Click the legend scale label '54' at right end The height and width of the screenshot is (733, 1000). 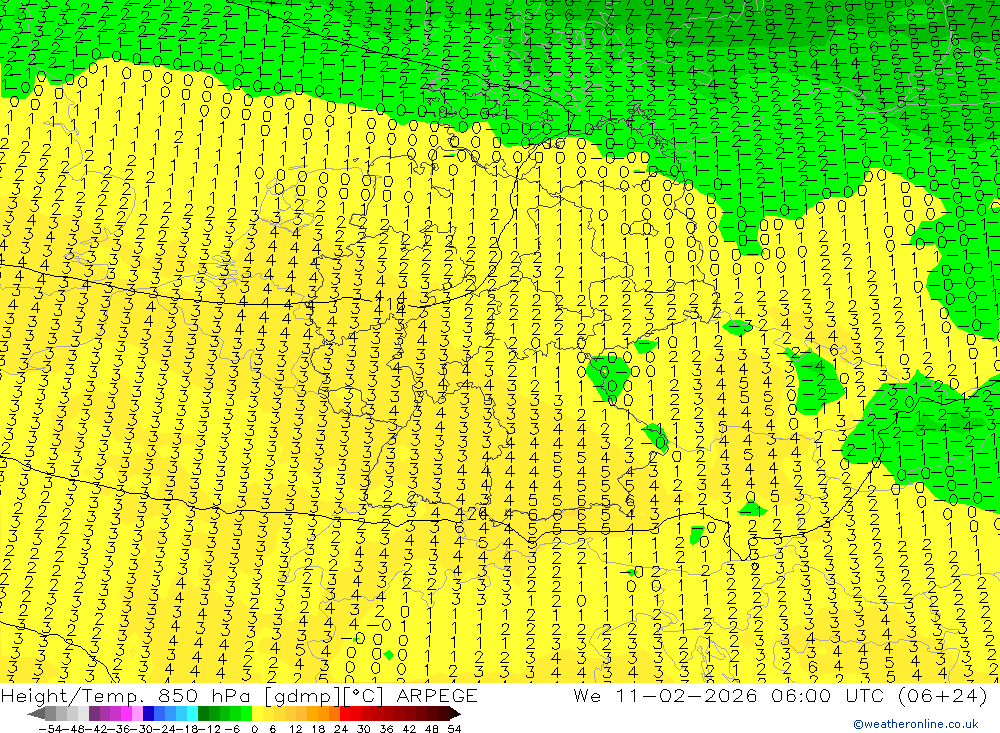(x=454, y=729)
